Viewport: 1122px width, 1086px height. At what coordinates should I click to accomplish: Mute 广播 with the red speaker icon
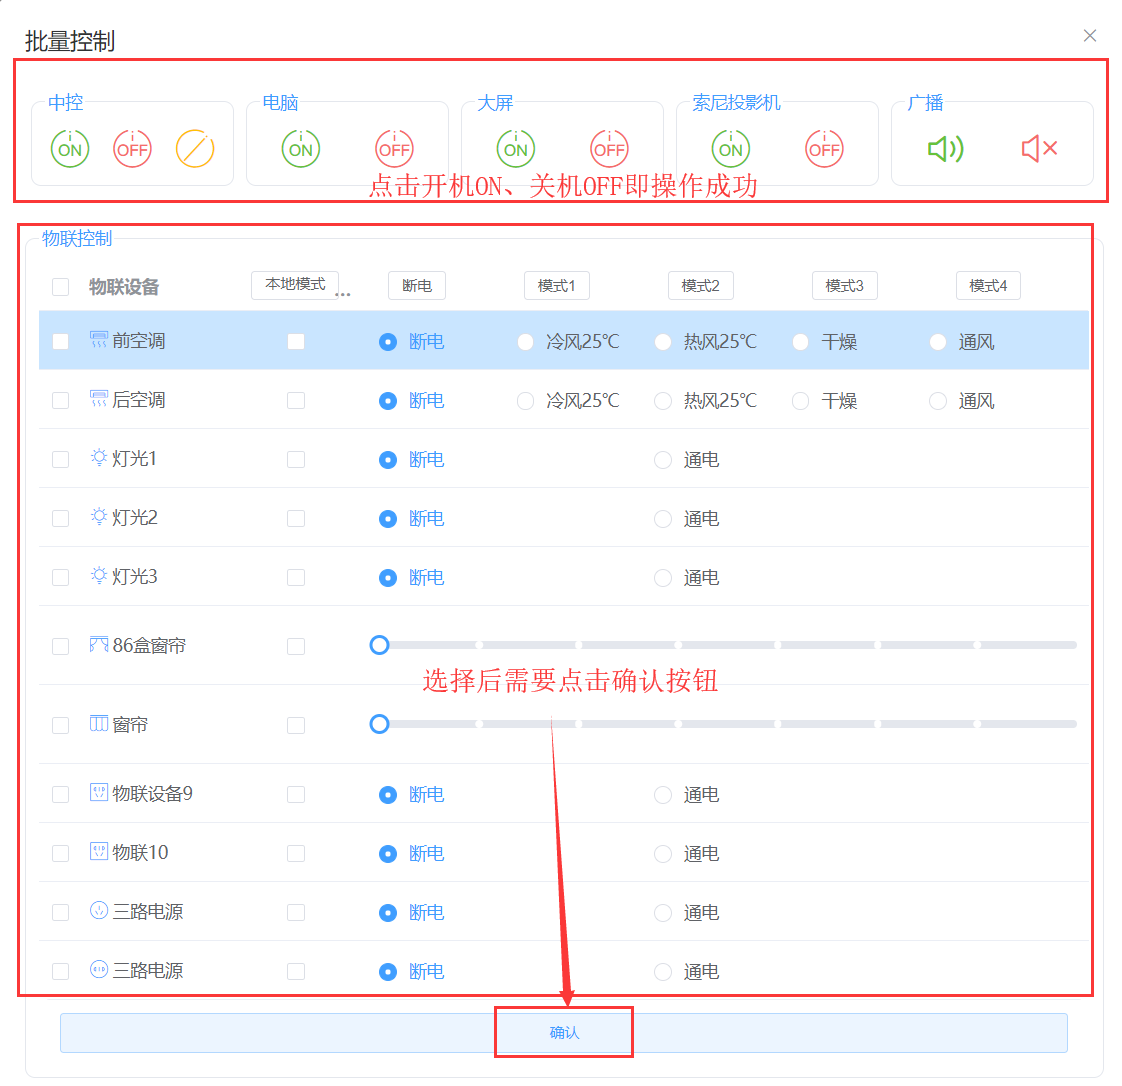coord(1039,149)
